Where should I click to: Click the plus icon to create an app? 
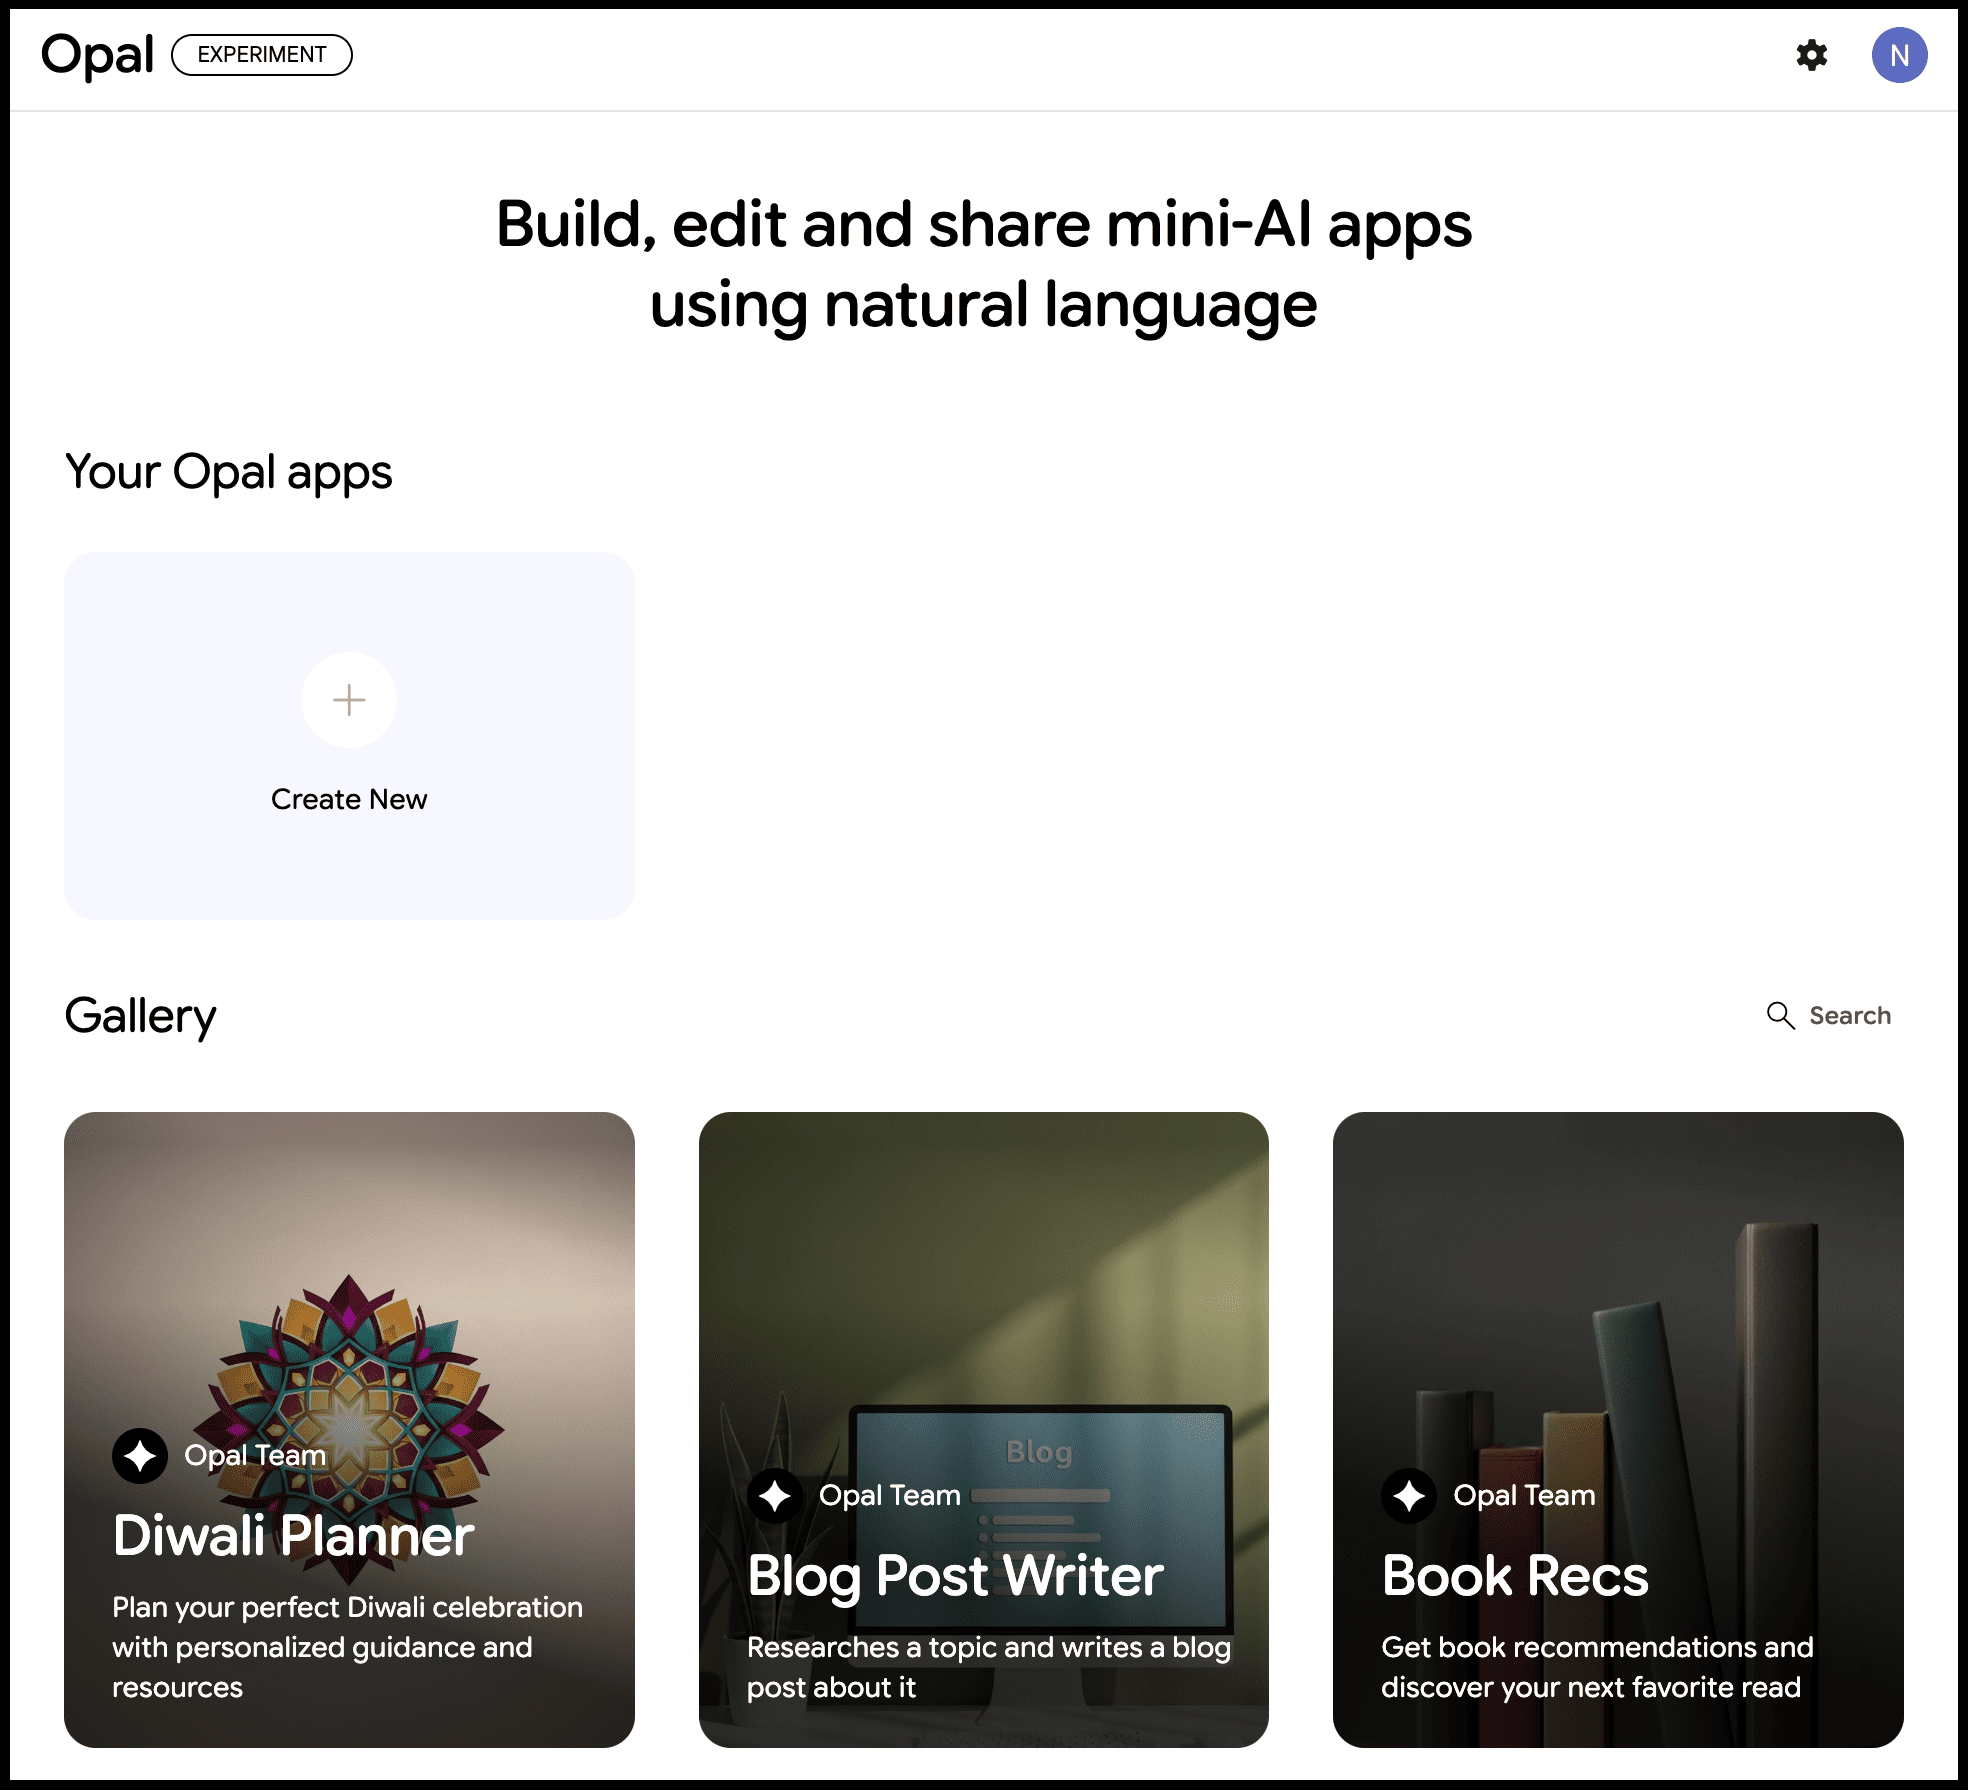click(349, 700)
